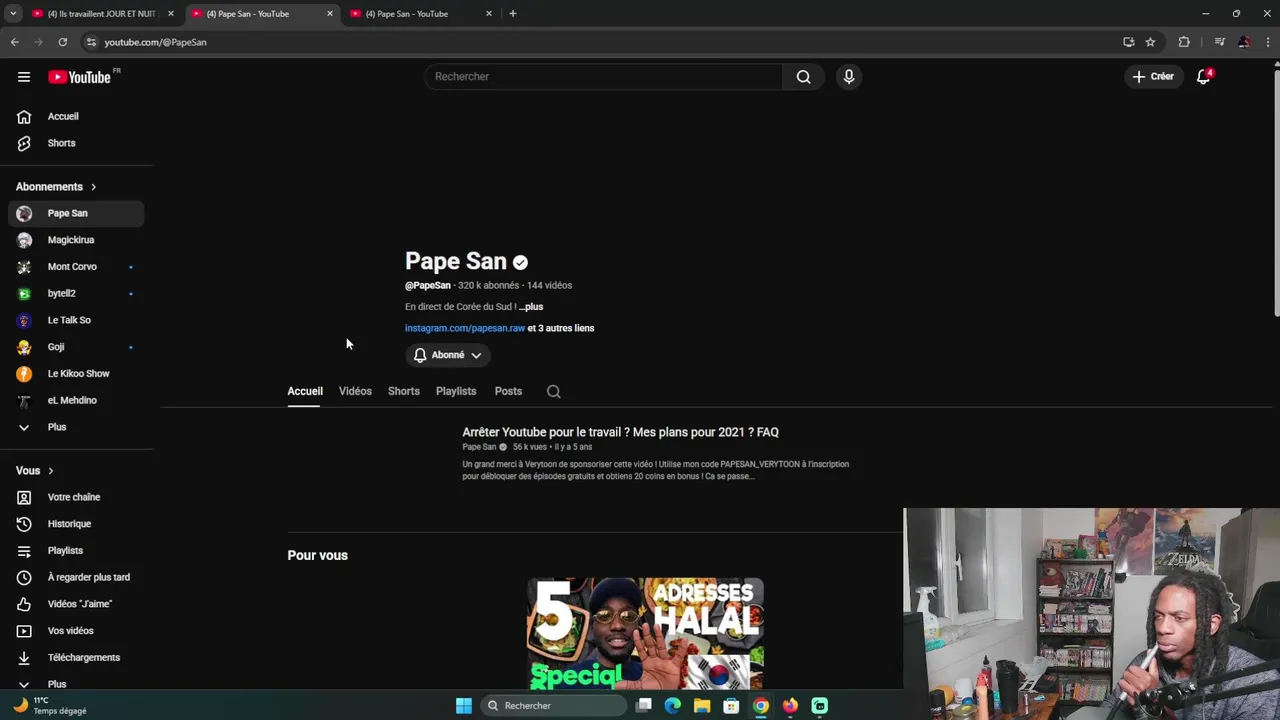Open Le Talk So channel in sidebar
This screenshot has width=1280, height=720.
pos(76,320)
